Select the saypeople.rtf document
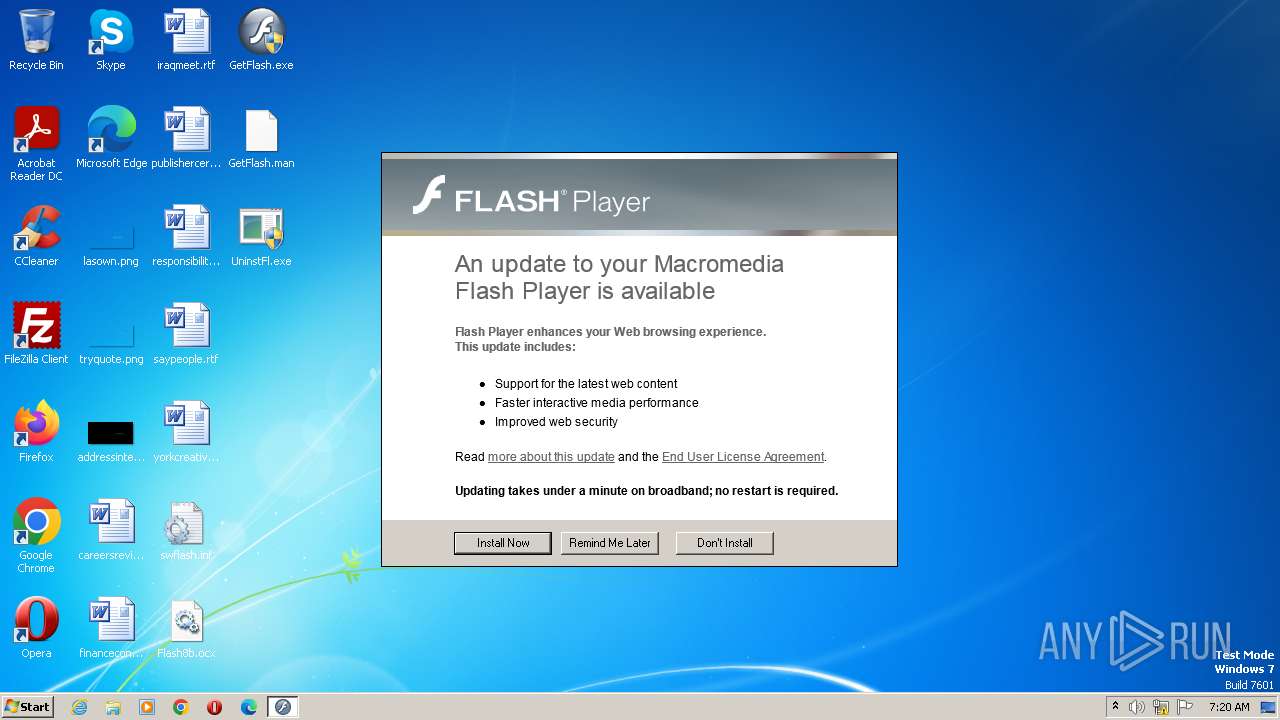1280x720 pixels. (186, 334)
